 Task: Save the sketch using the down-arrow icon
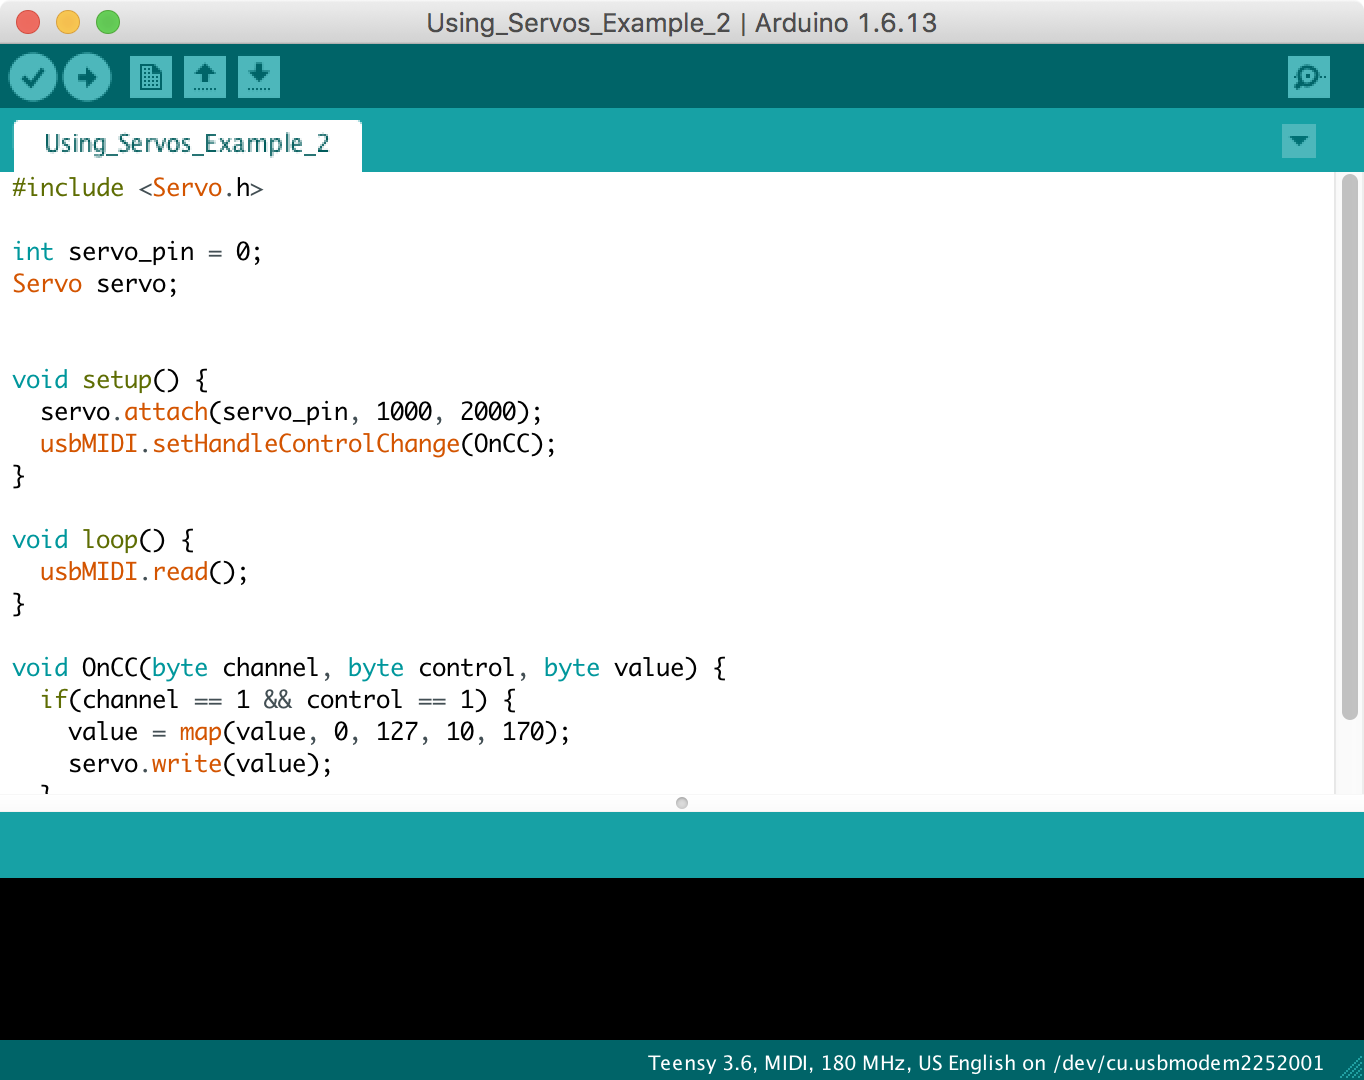(x=258, y=76)
